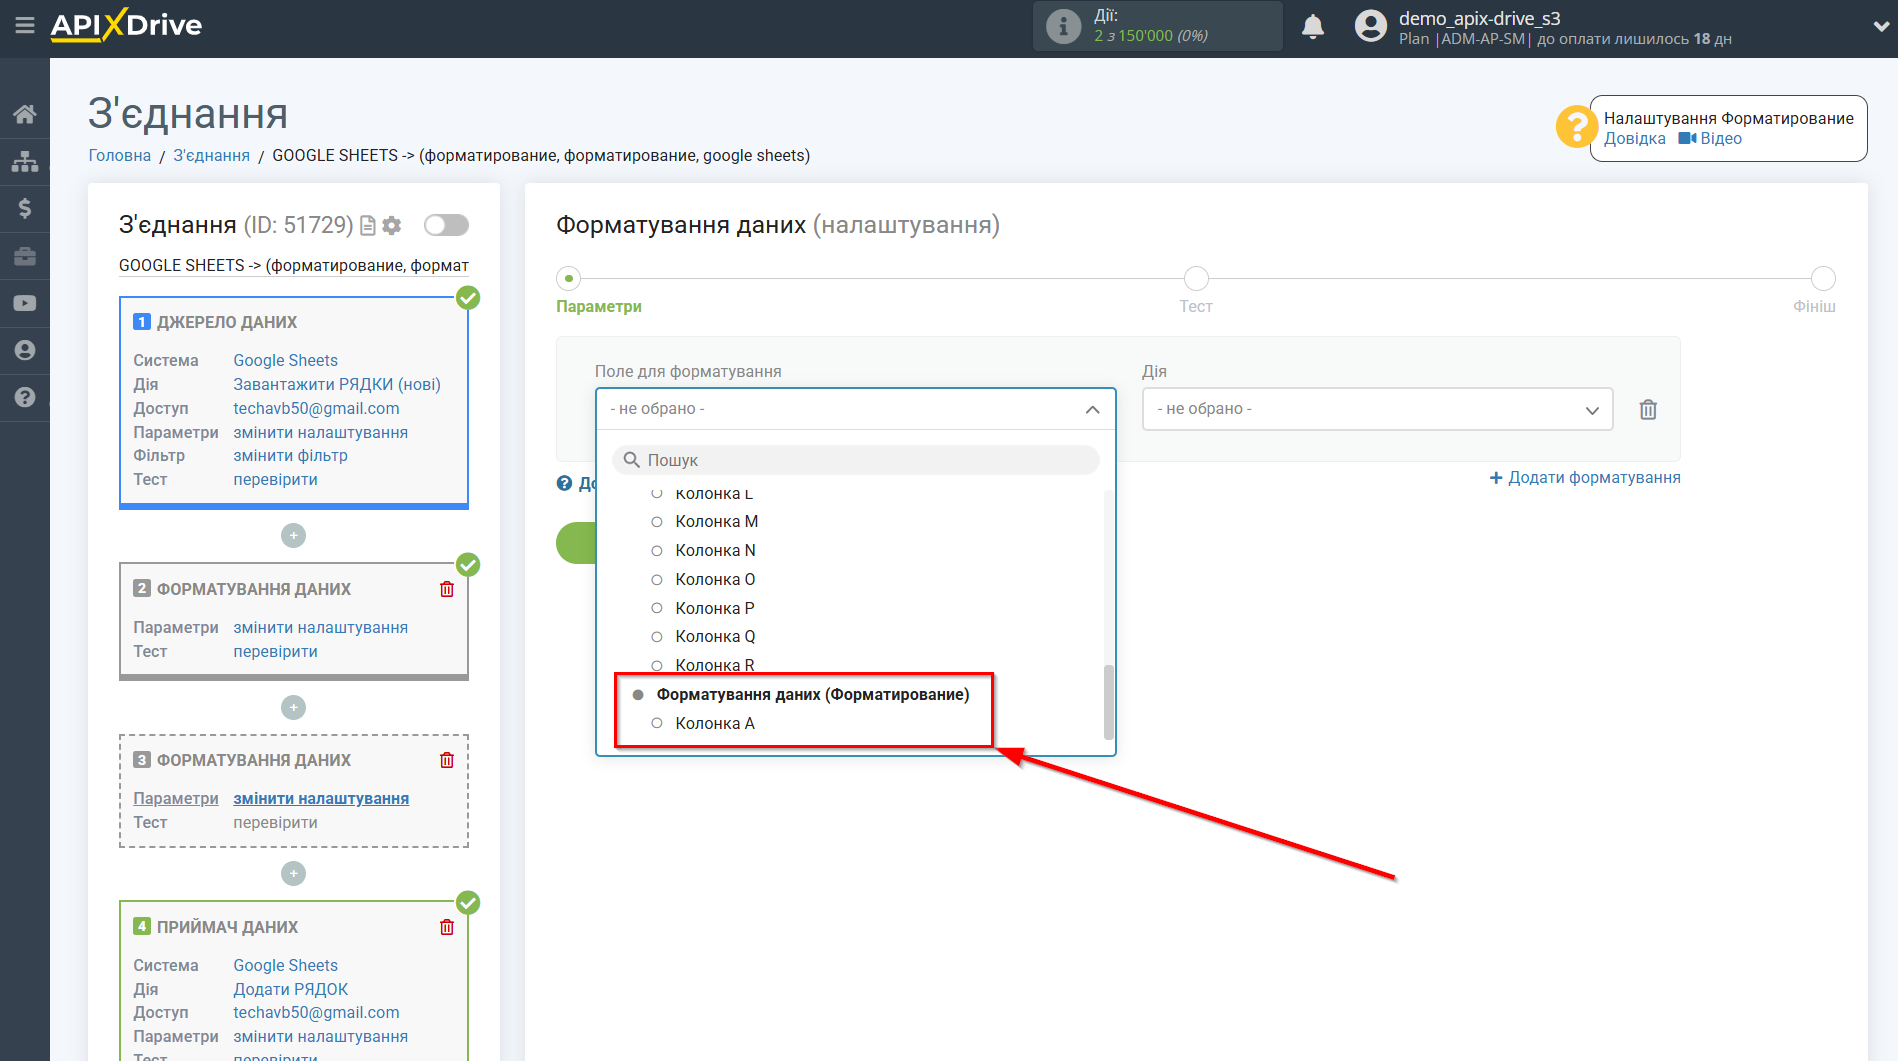Select Колонка M option
The image size is (1898, 1061).
tap(716, 521)
